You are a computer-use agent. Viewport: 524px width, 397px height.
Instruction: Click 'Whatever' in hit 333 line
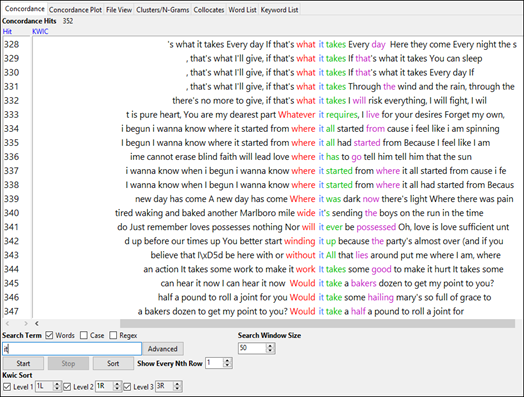(296, 115)
